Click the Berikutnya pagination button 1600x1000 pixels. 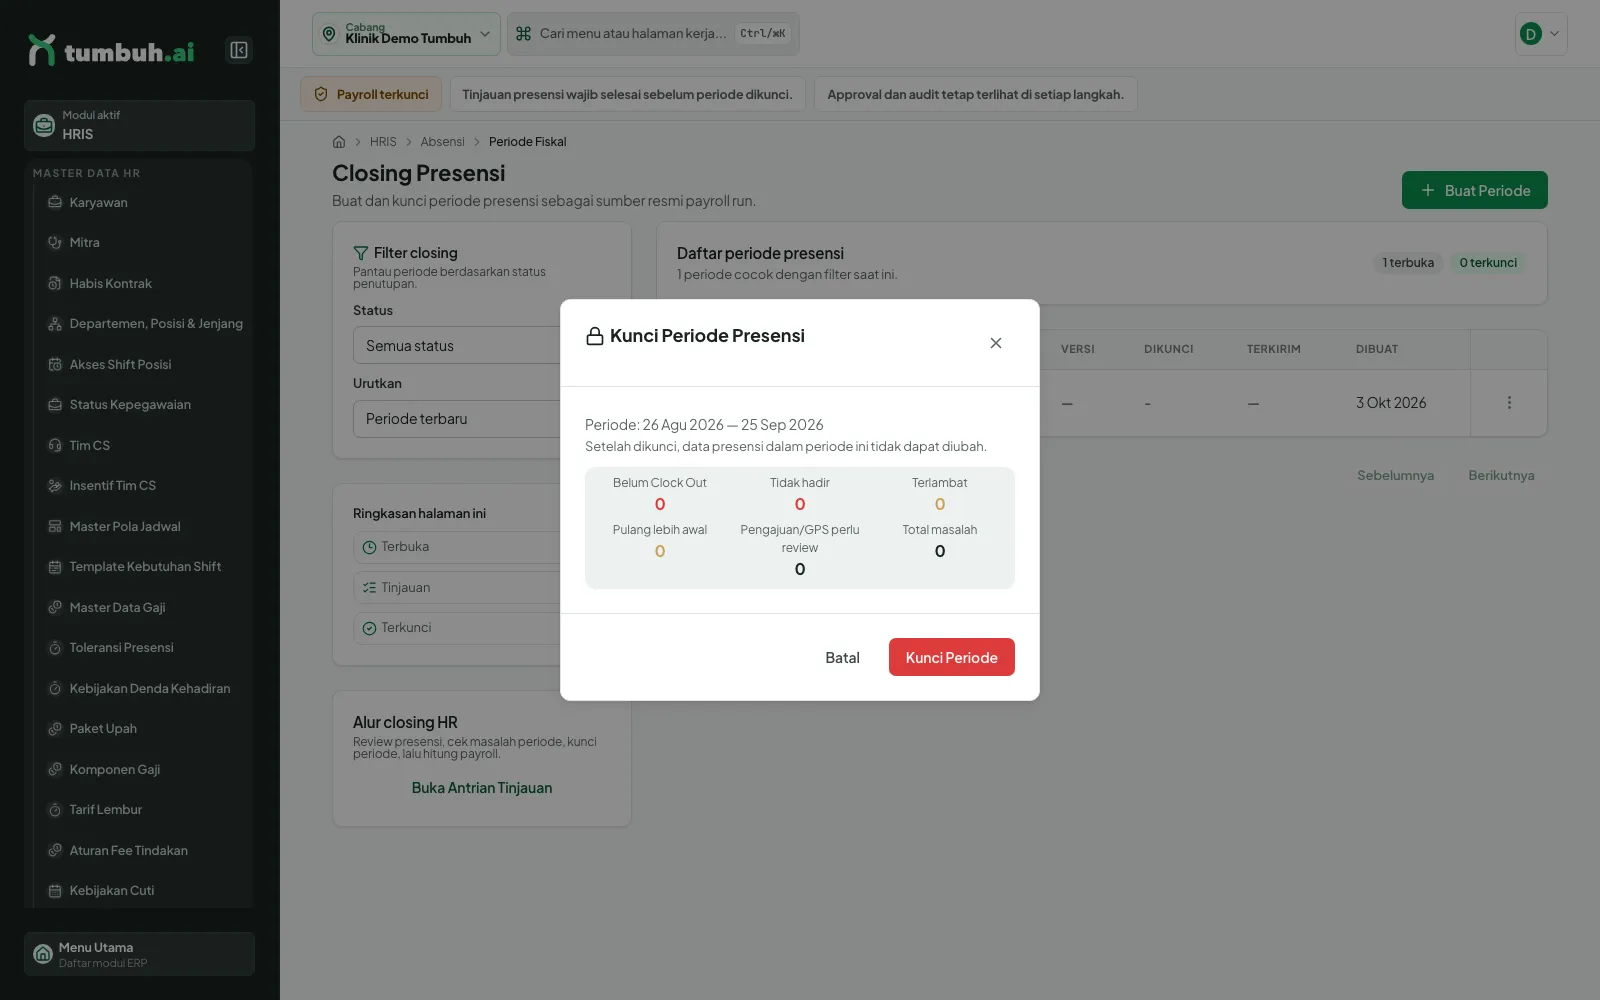[x=1501, y=475]
